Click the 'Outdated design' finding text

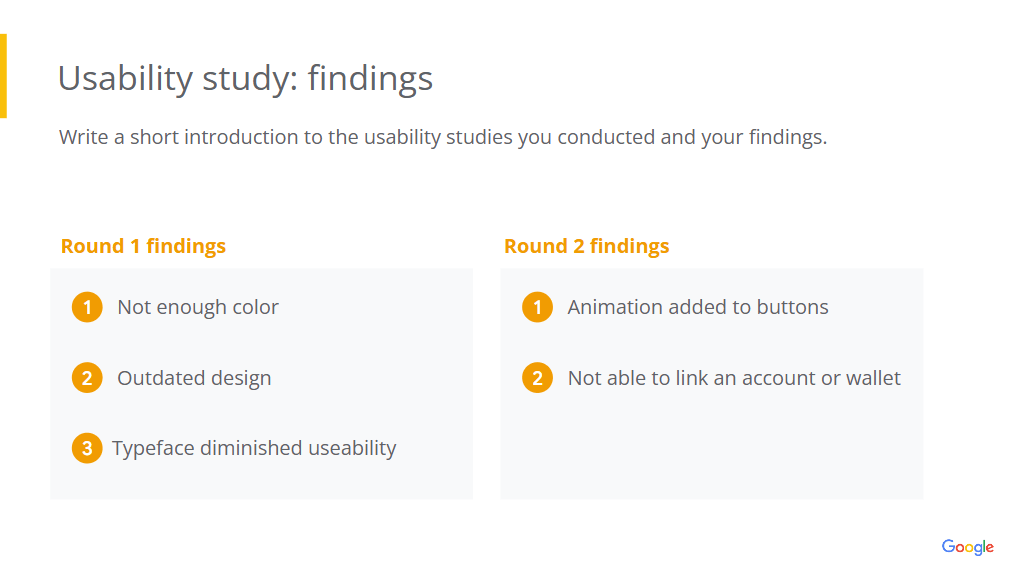194,378
